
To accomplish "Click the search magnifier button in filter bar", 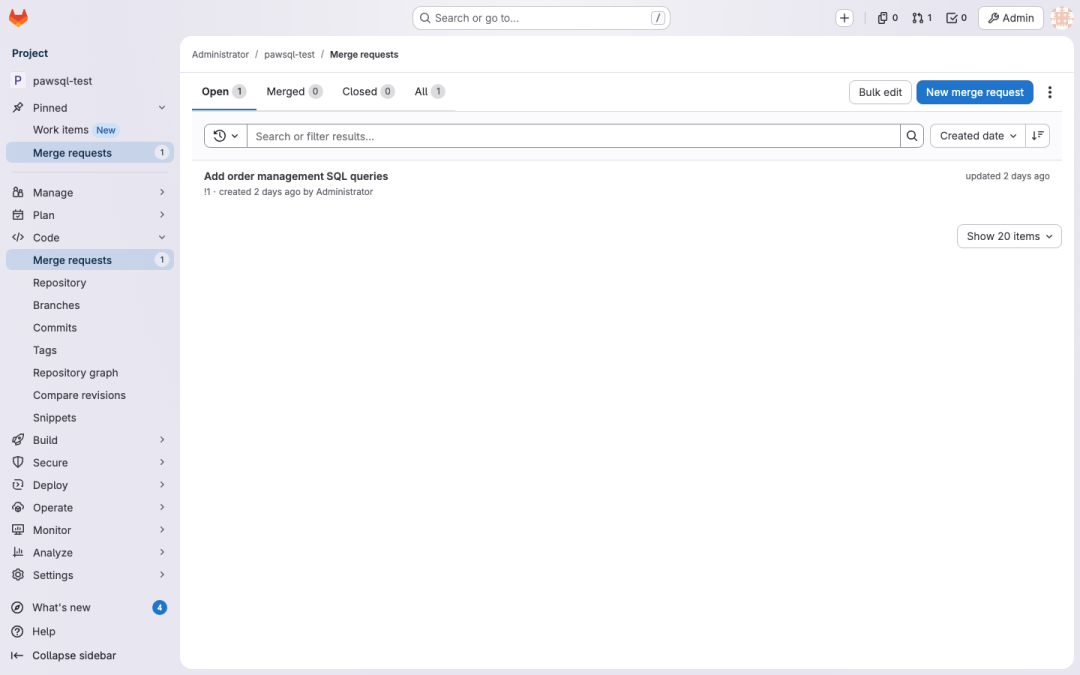I will pos(911,136).
